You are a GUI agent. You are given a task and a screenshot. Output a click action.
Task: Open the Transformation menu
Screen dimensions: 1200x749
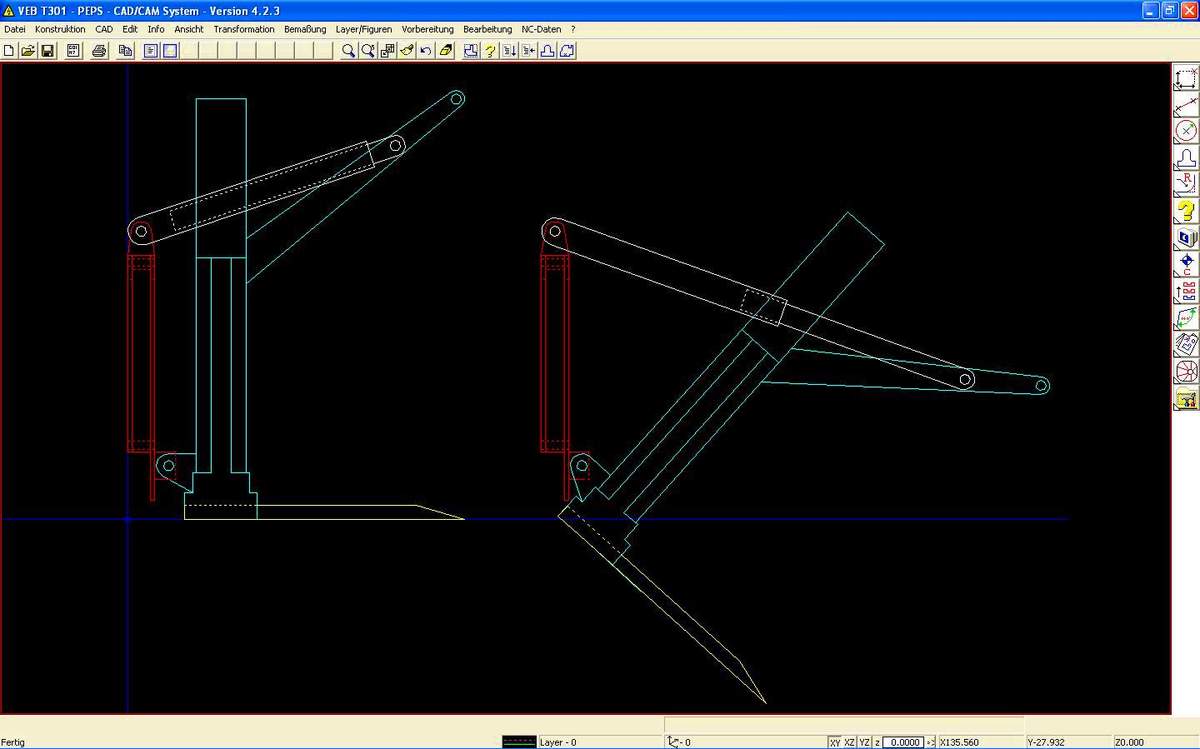coord(243,30)
